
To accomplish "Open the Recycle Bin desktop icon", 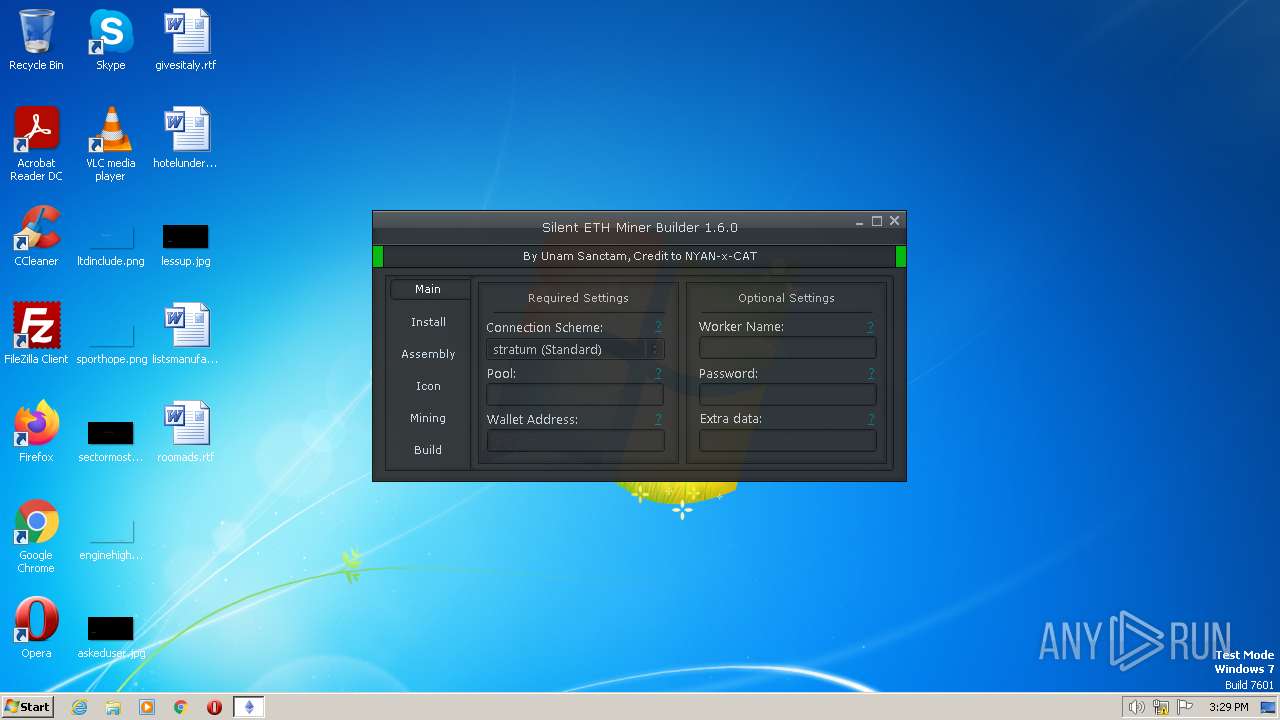I will pyautogui.click(x=36, y=40).
